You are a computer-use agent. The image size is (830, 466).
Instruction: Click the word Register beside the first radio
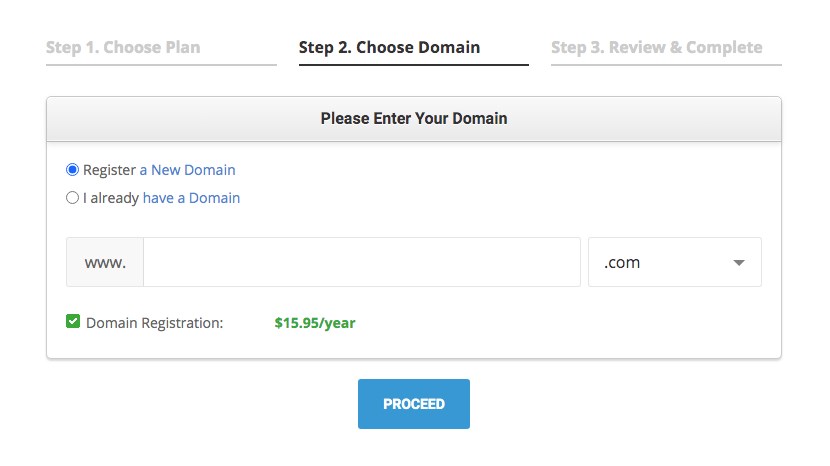tap(109, 170)
